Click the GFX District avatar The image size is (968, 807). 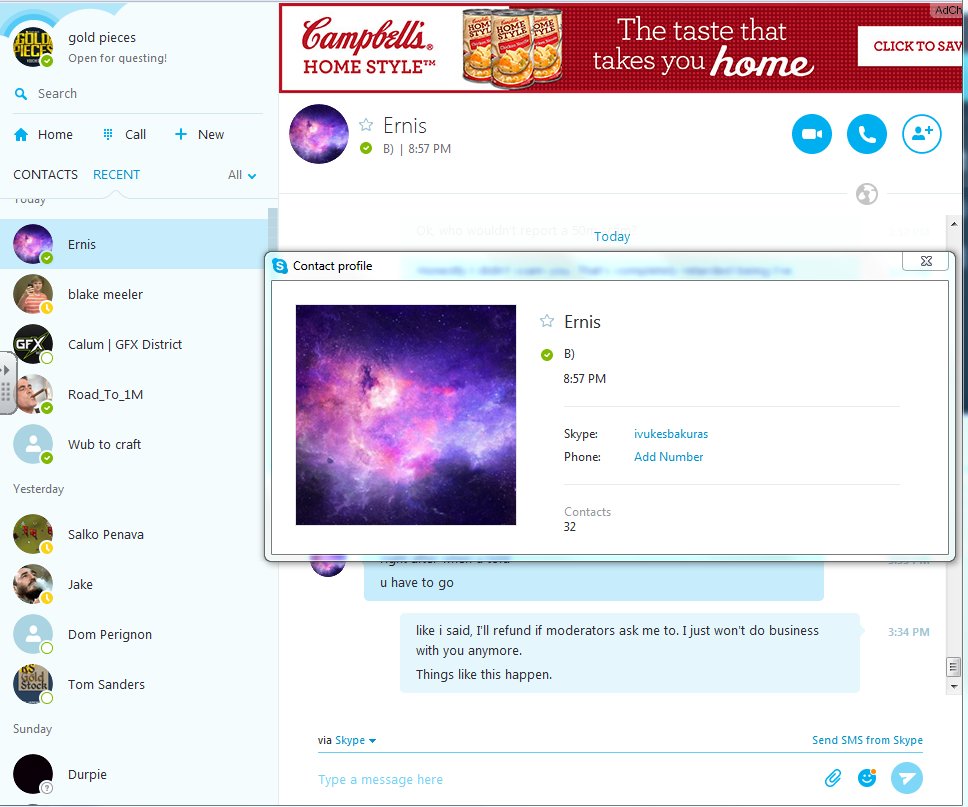(33, 344)
